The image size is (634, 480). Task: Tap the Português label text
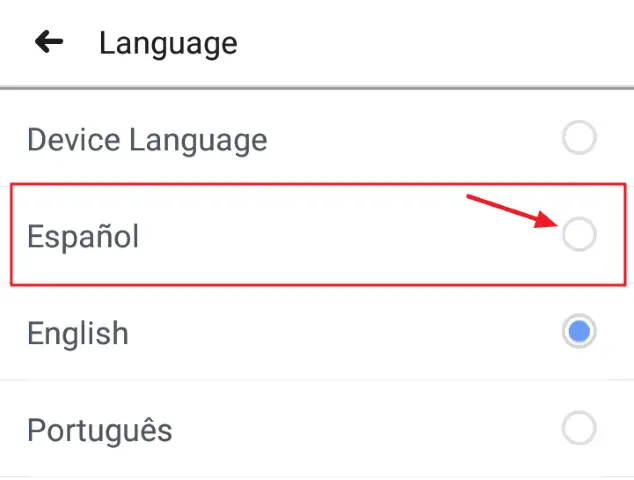click(x=100, y=430)
